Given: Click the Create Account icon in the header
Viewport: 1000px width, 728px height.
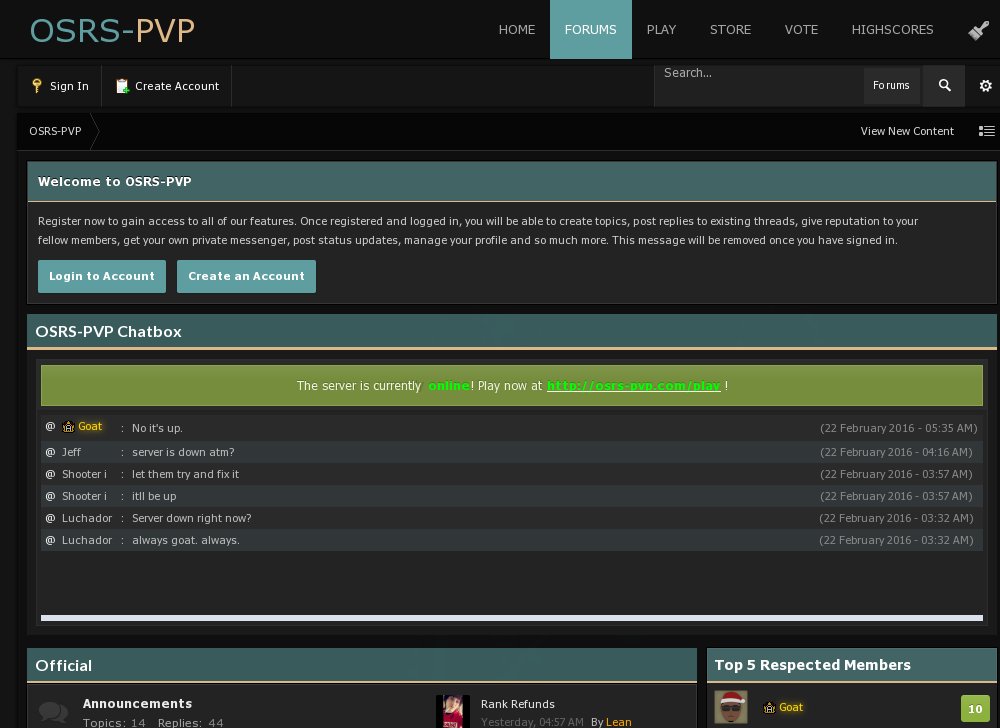Looking at the screenshot, I should [122, 86].
